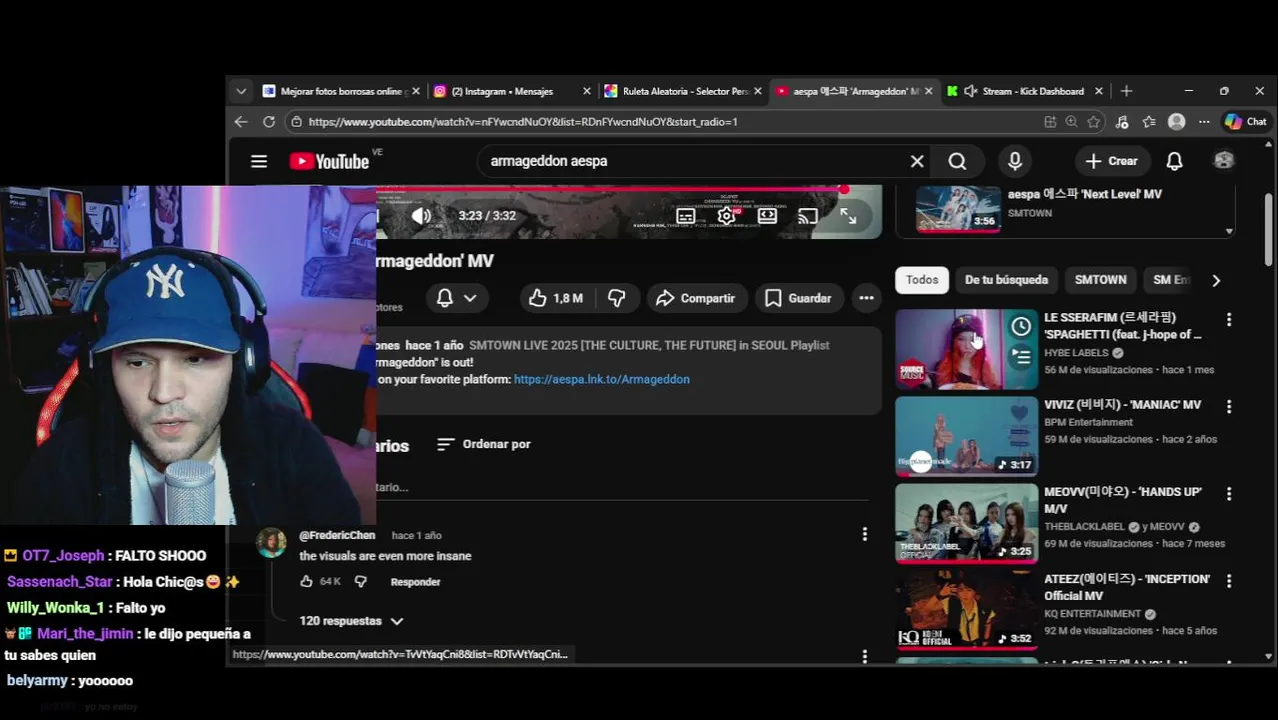Image resolution: width=1278 pixels, height=720 pixels.
Task: Open Ordenar por comment sorting
Action: pyautogui.click(x=484, y=444)
